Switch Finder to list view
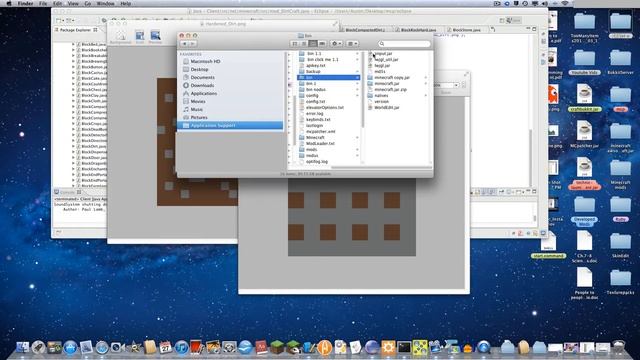Screen dimensions: 640x360 (304, 43)
